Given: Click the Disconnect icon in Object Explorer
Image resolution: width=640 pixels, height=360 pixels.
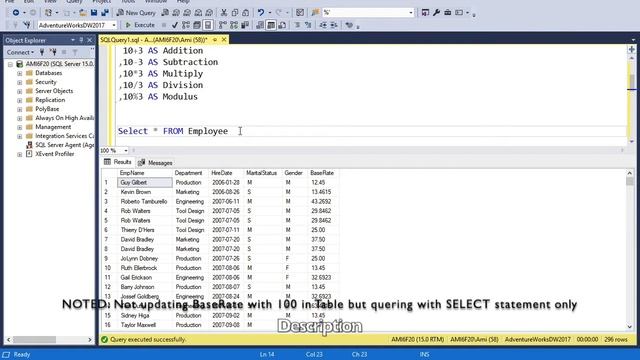Looking at the screenshot, I should (x=53, y=52).
